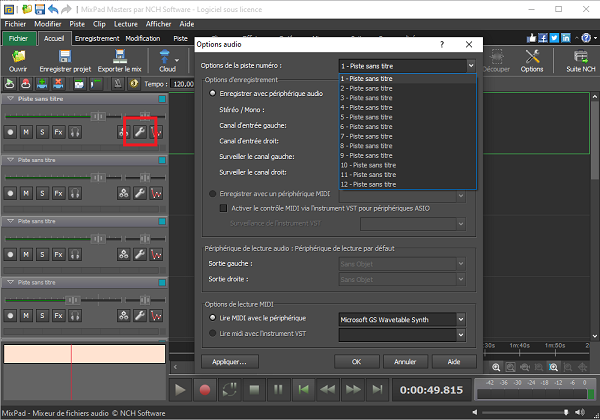Open the Sortie gauche dropdown
The width and height of the screenshot is (600, 420).
[x=402, y=264]
